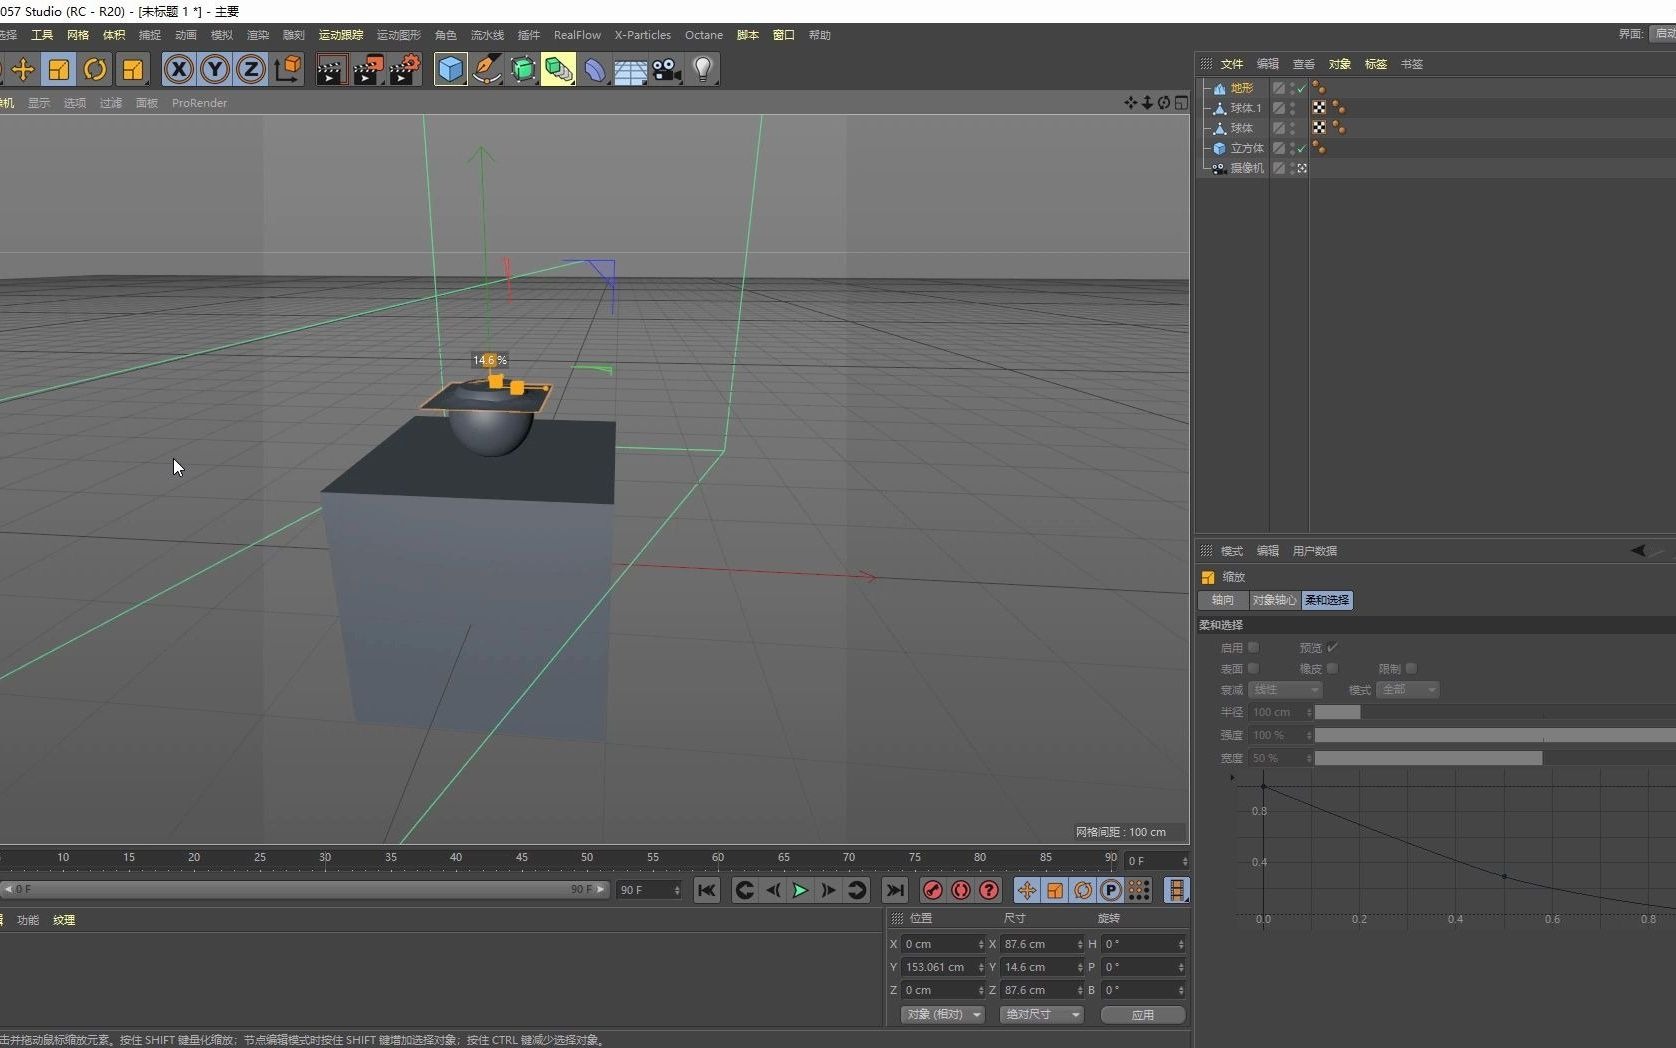Select the spline pen icon in the toolbar

tap(487, 69)
